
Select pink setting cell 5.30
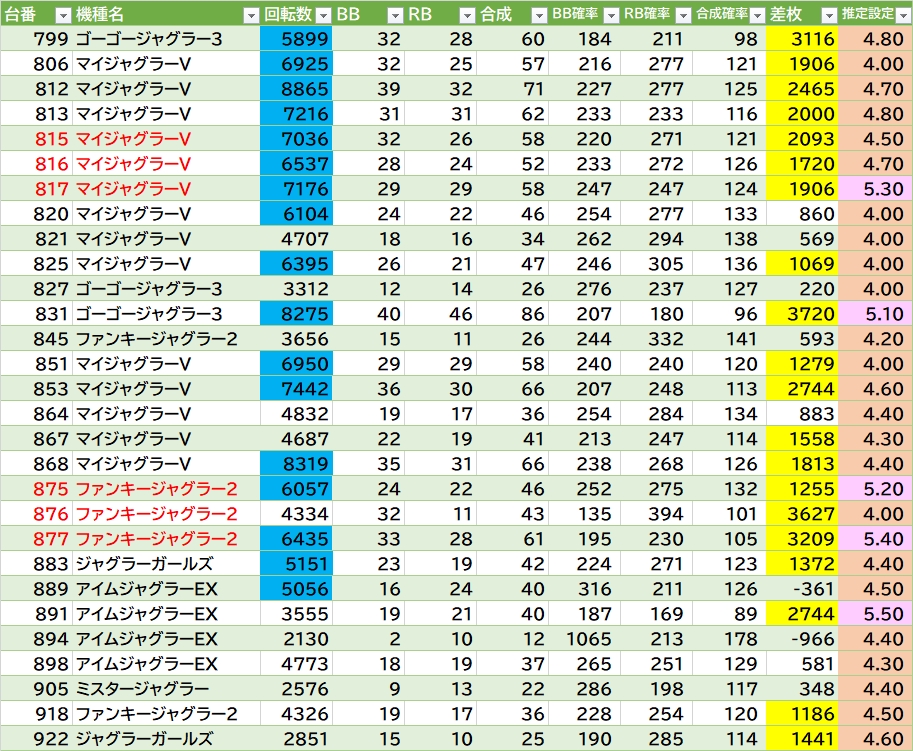(x=875, y=189)
